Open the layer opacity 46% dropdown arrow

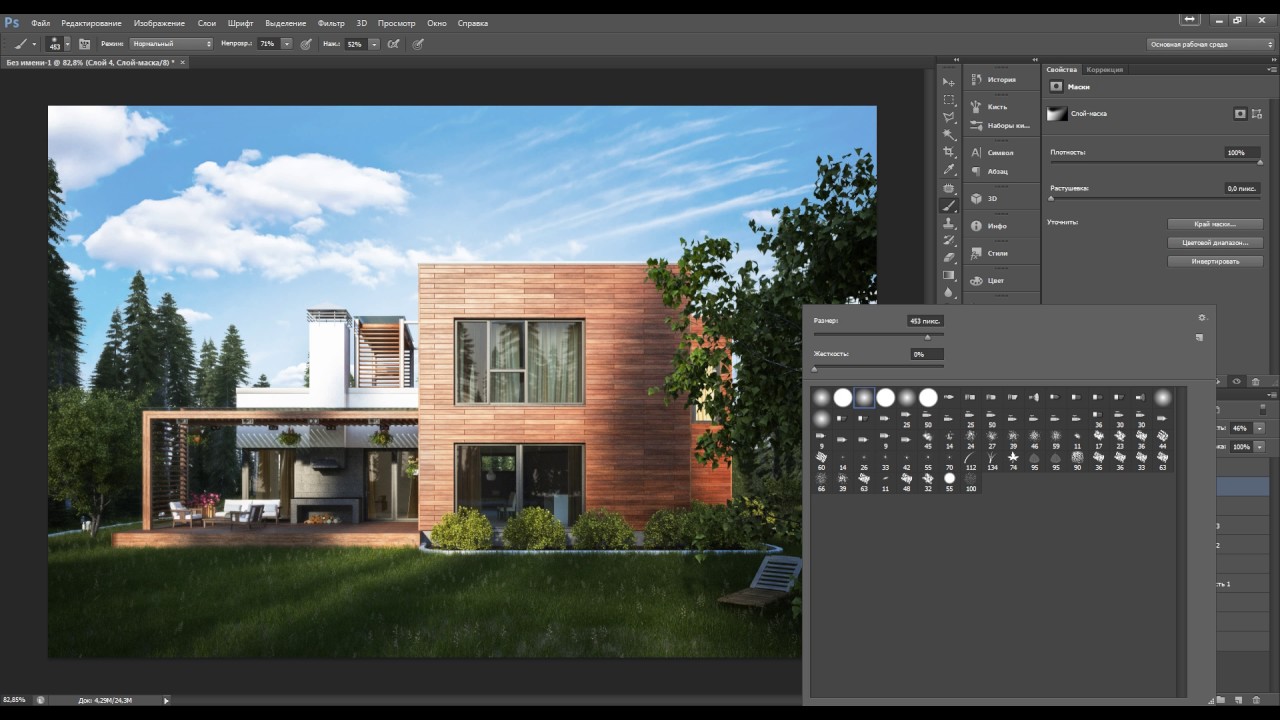(1259, 428)
